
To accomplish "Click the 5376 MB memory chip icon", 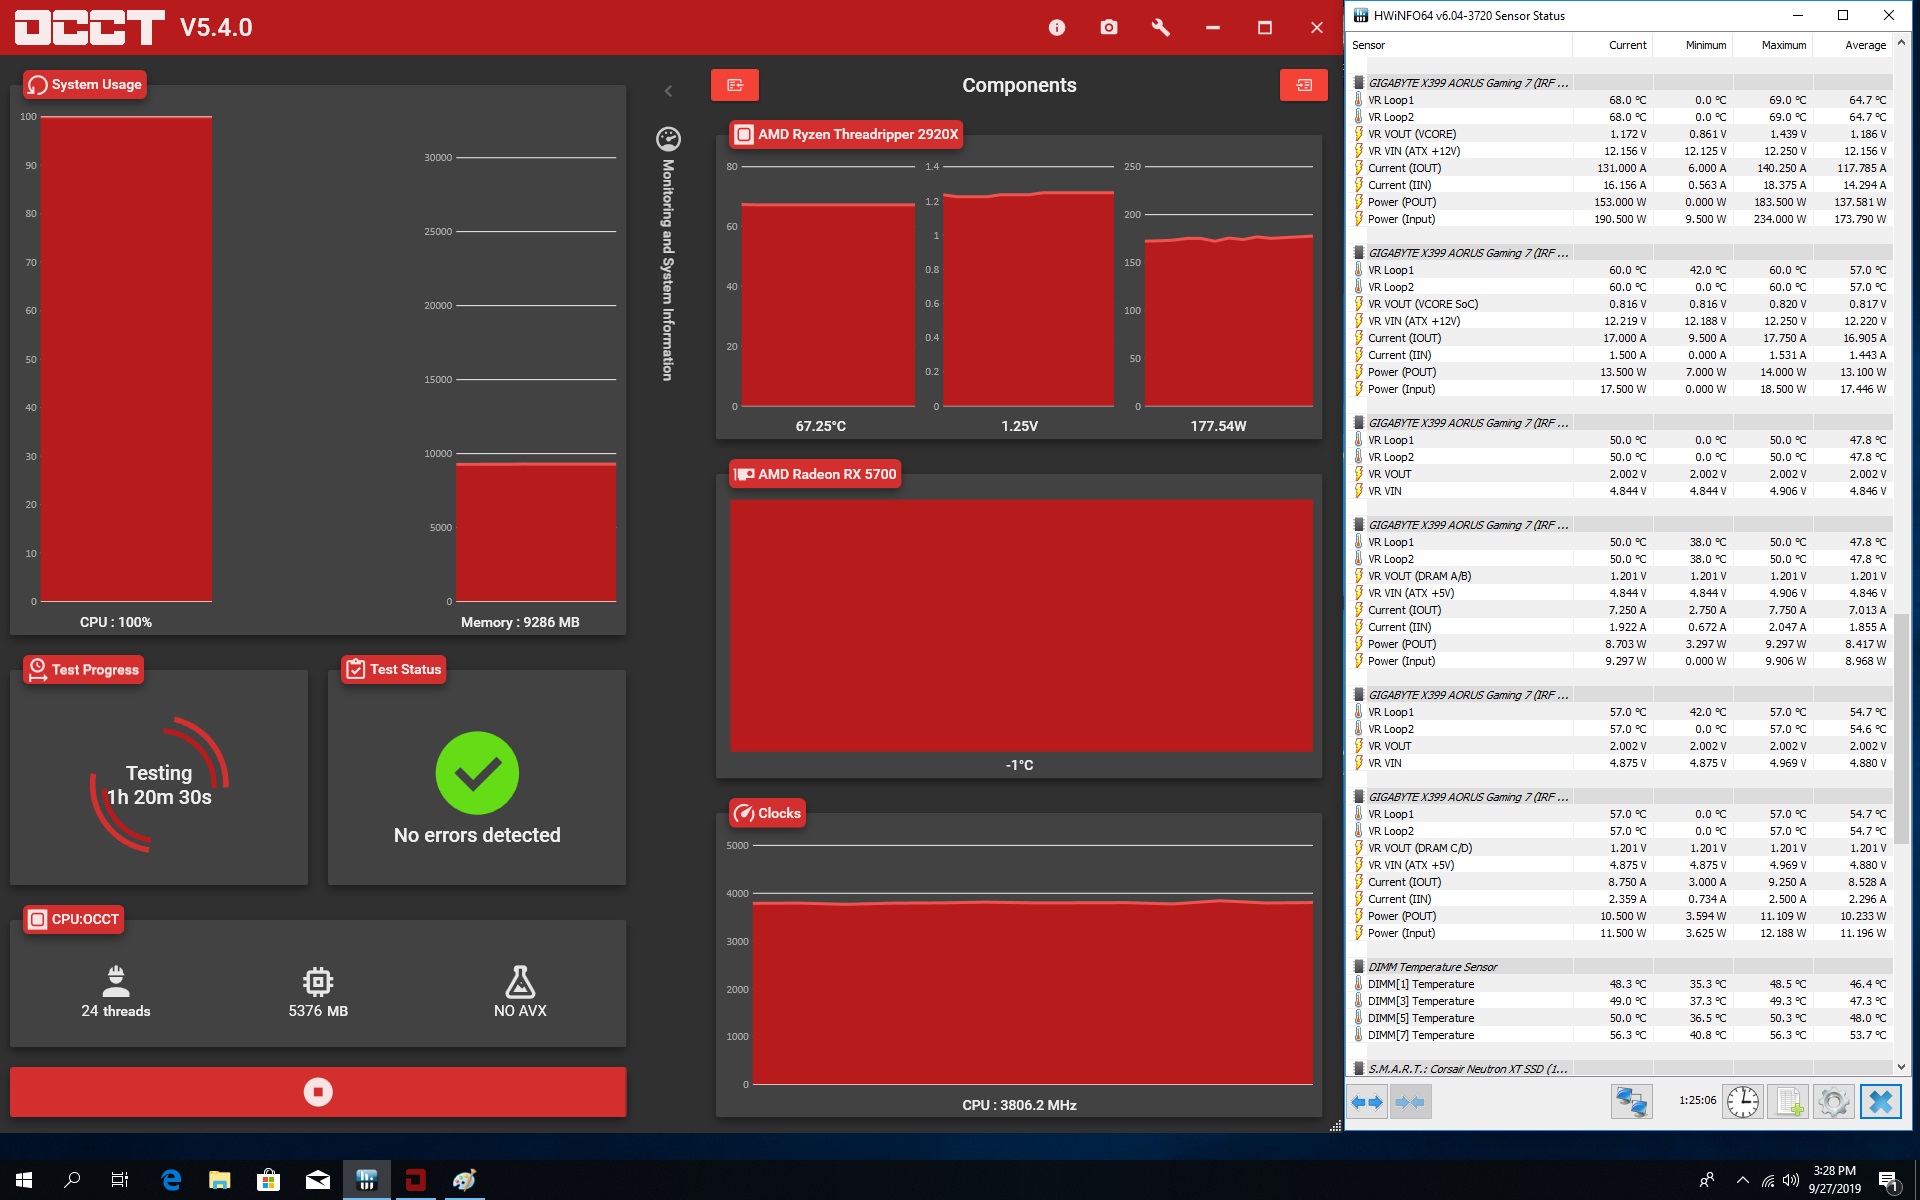I will [x=318, y=981].
